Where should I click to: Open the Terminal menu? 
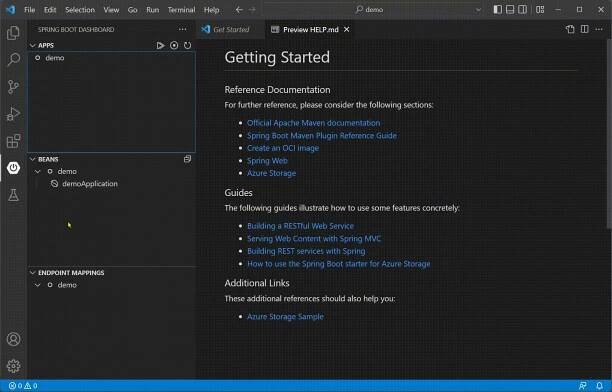coord(181,10)
